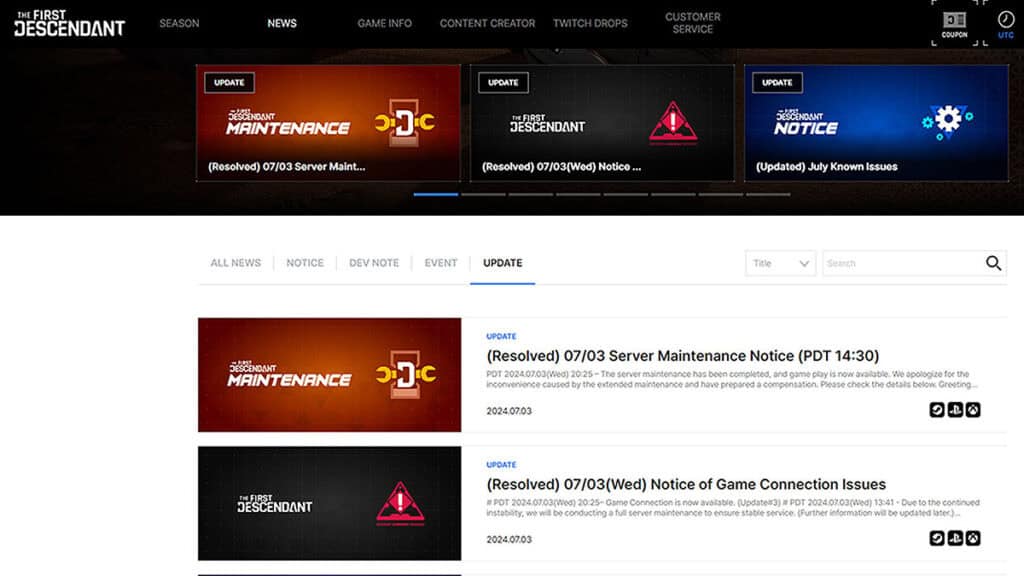
Task: Select the second carousel indicator dot
Action: click(x=483, y=193)
